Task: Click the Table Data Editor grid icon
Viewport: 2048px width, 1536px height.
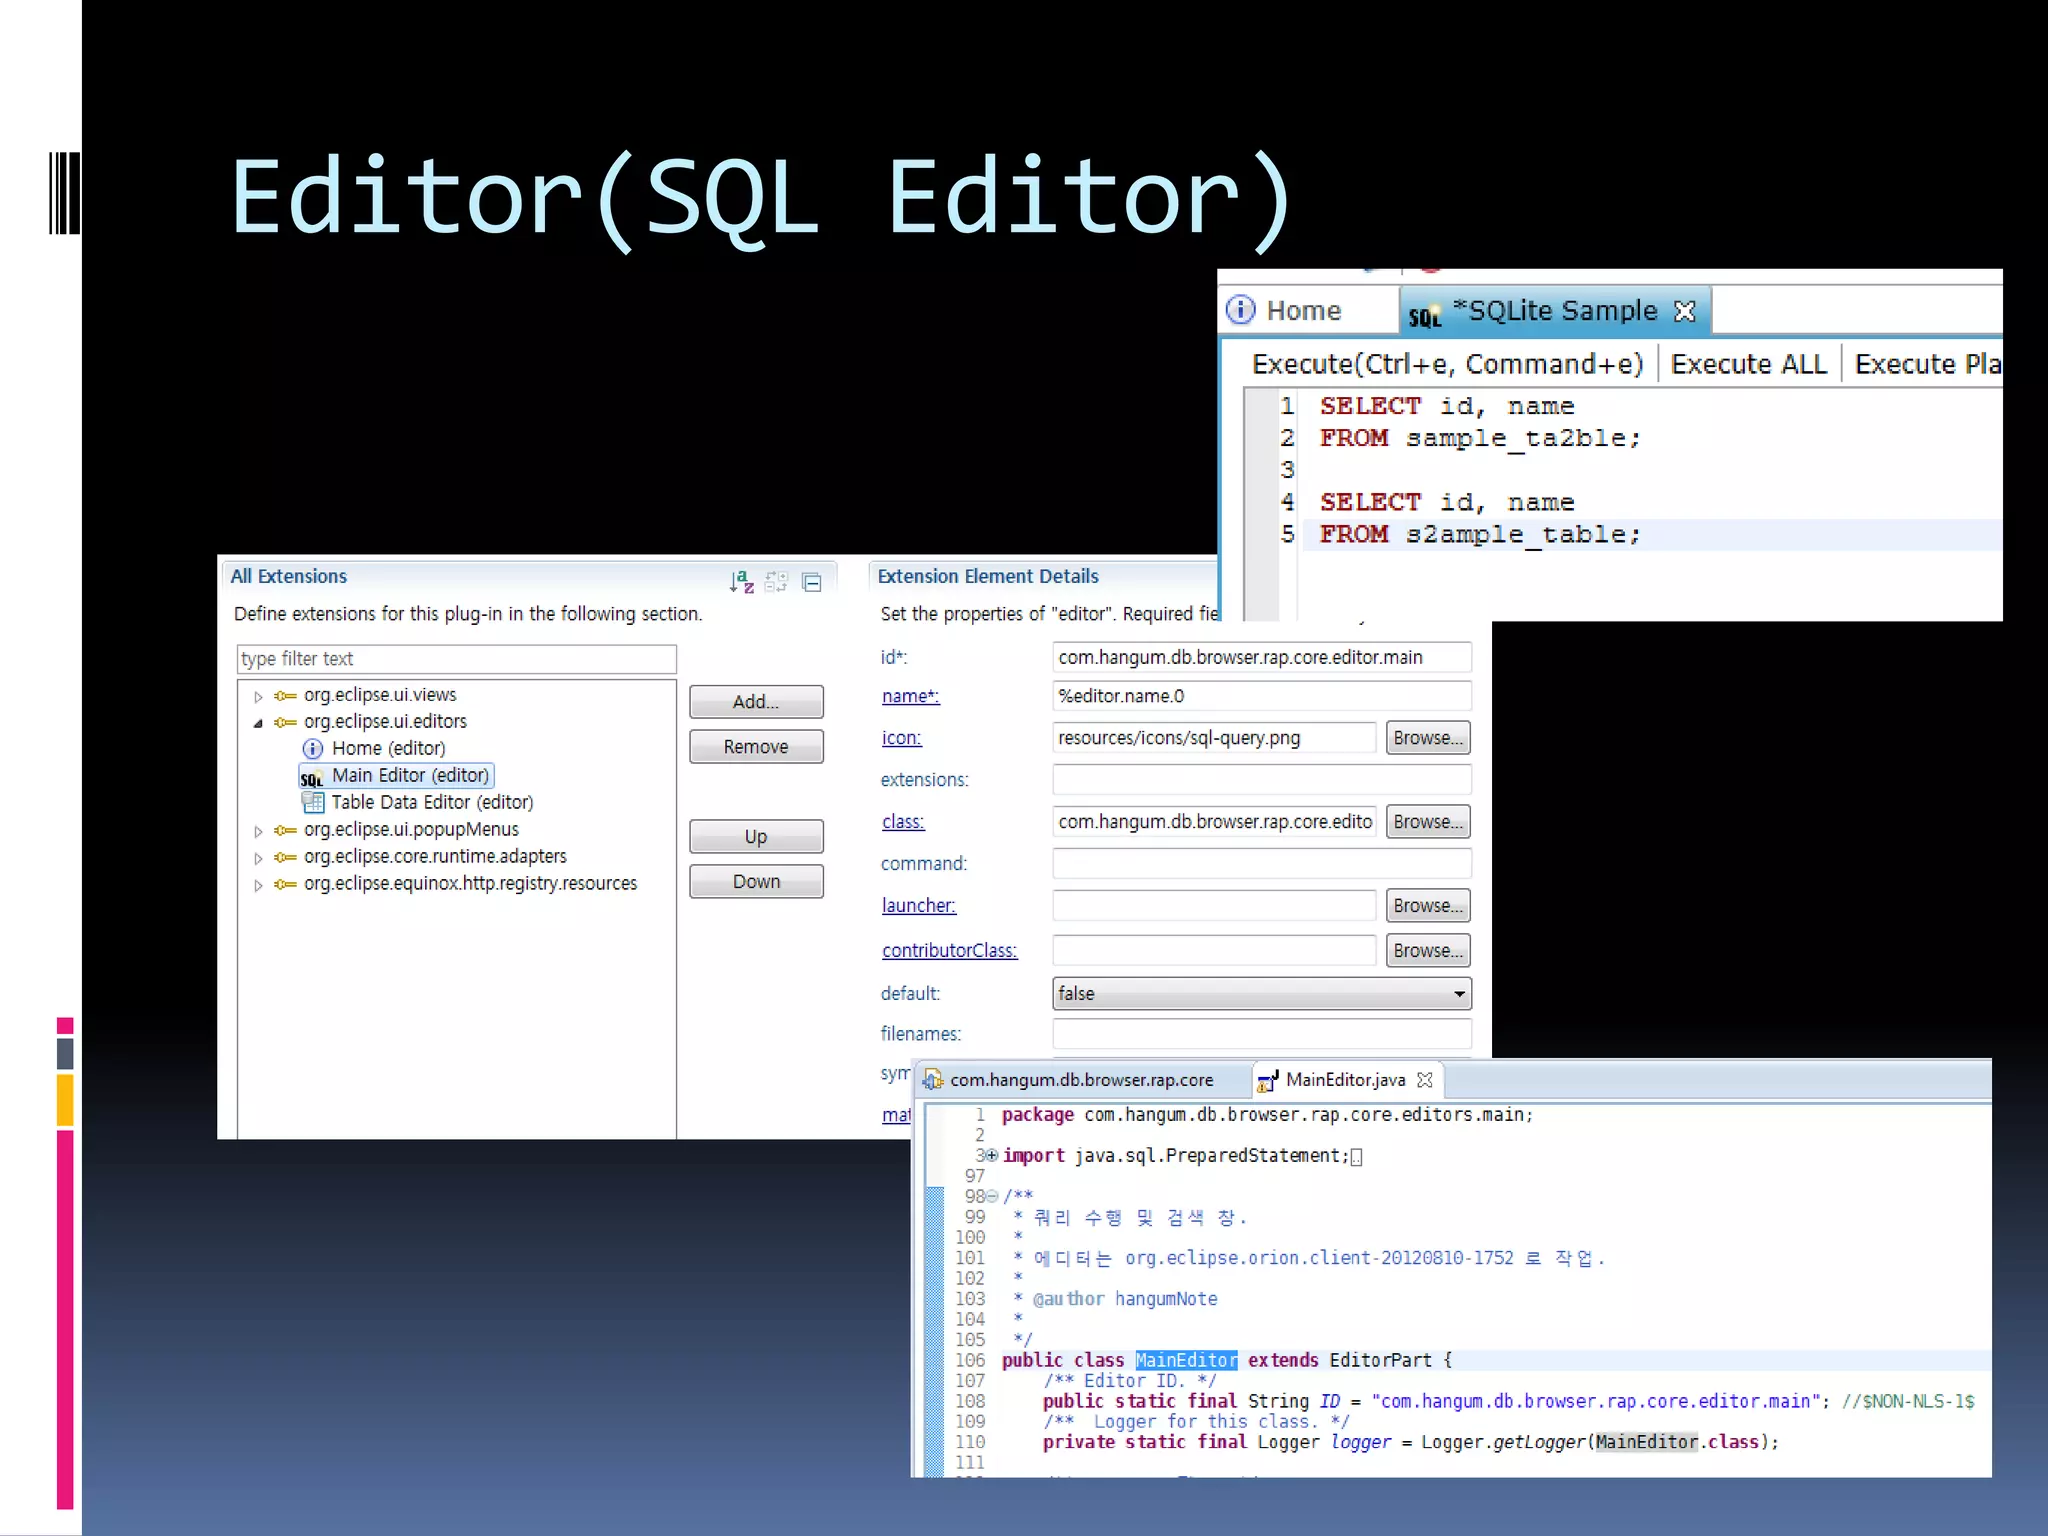Action: 313,802
